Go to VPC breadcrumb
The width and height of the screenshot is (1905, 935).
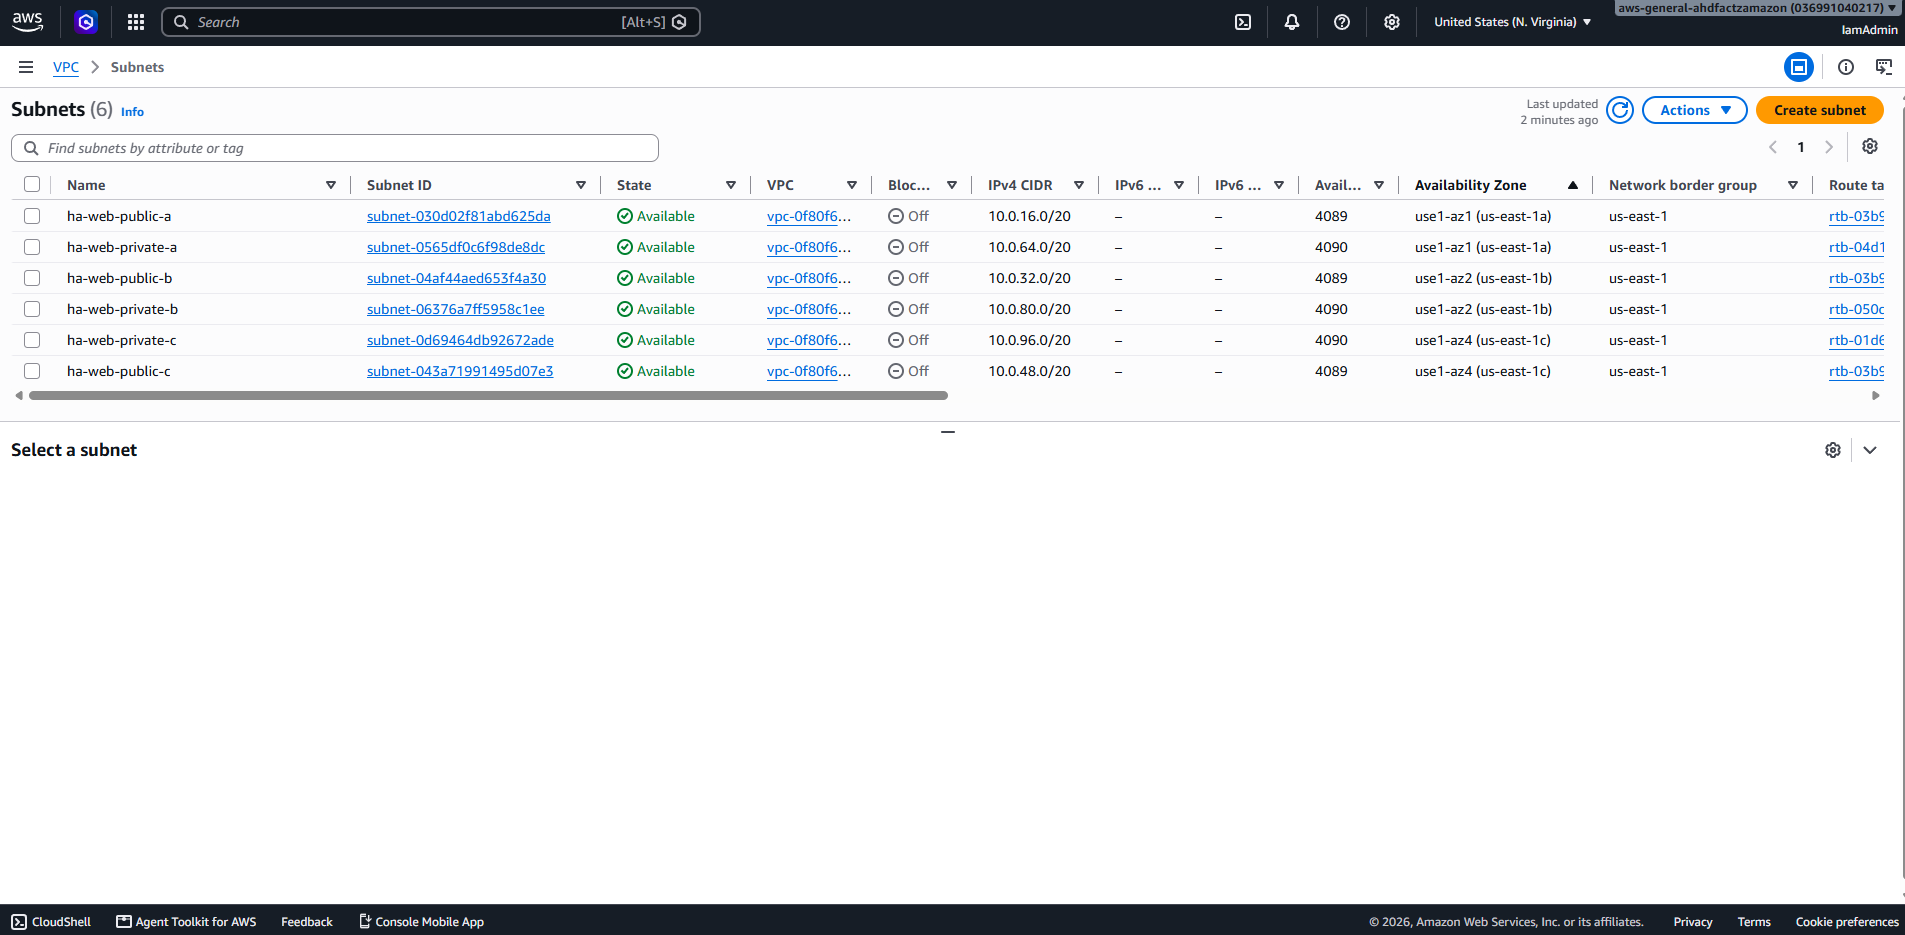66,67
